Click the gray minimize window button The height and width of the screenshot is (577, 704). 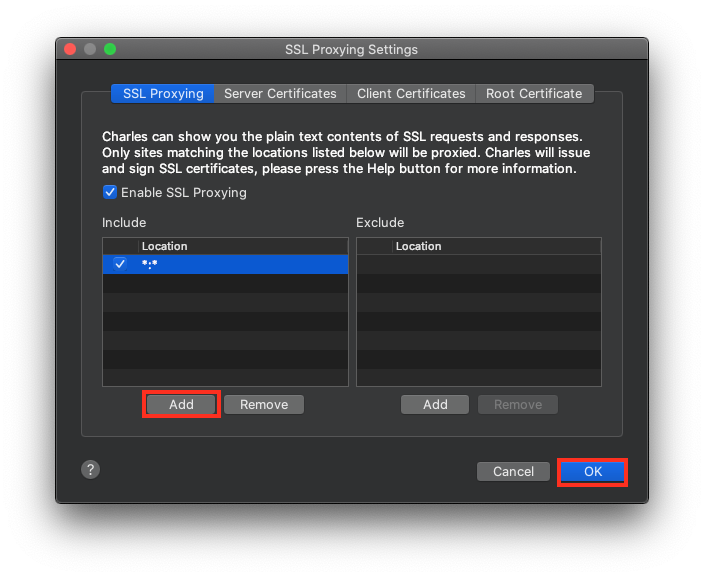click(x=90, y=49)
